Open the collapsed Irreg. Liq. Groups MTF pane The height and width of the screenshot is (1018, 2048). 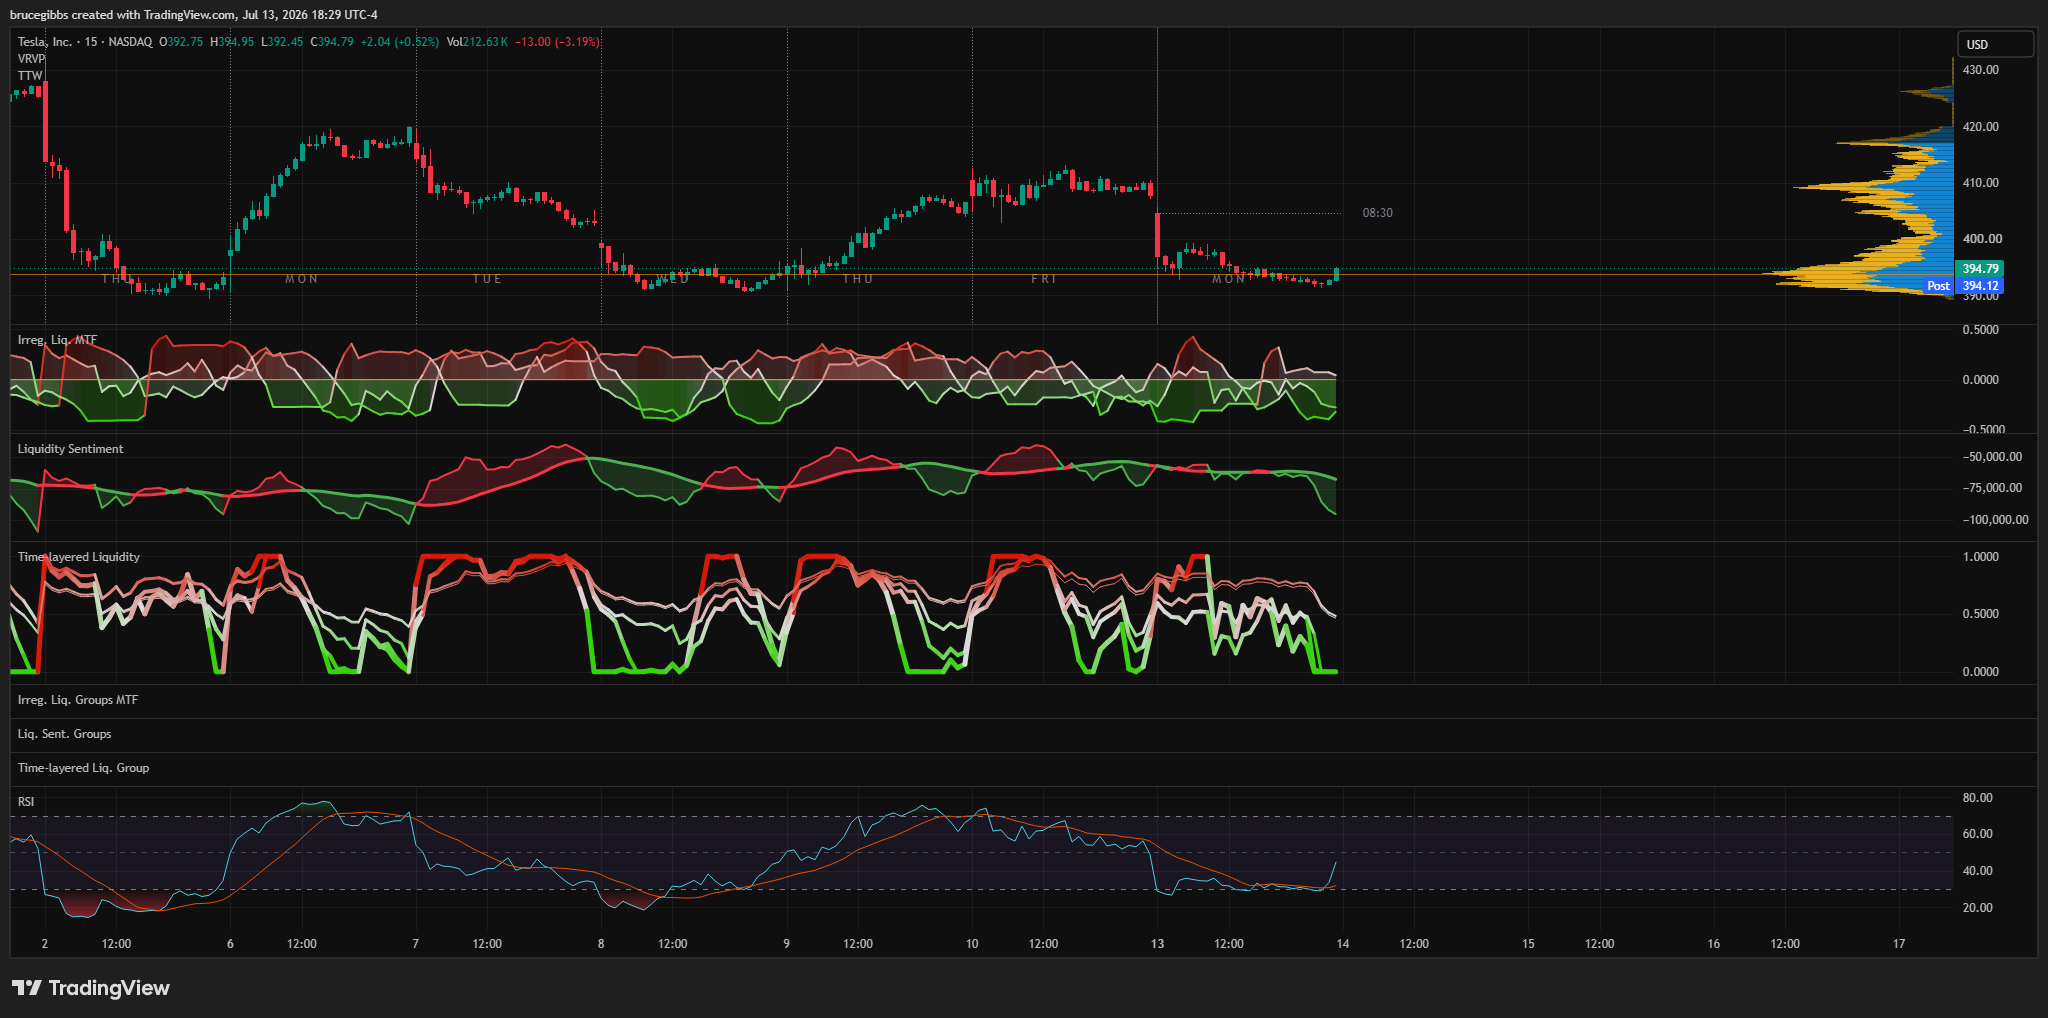1024,700
